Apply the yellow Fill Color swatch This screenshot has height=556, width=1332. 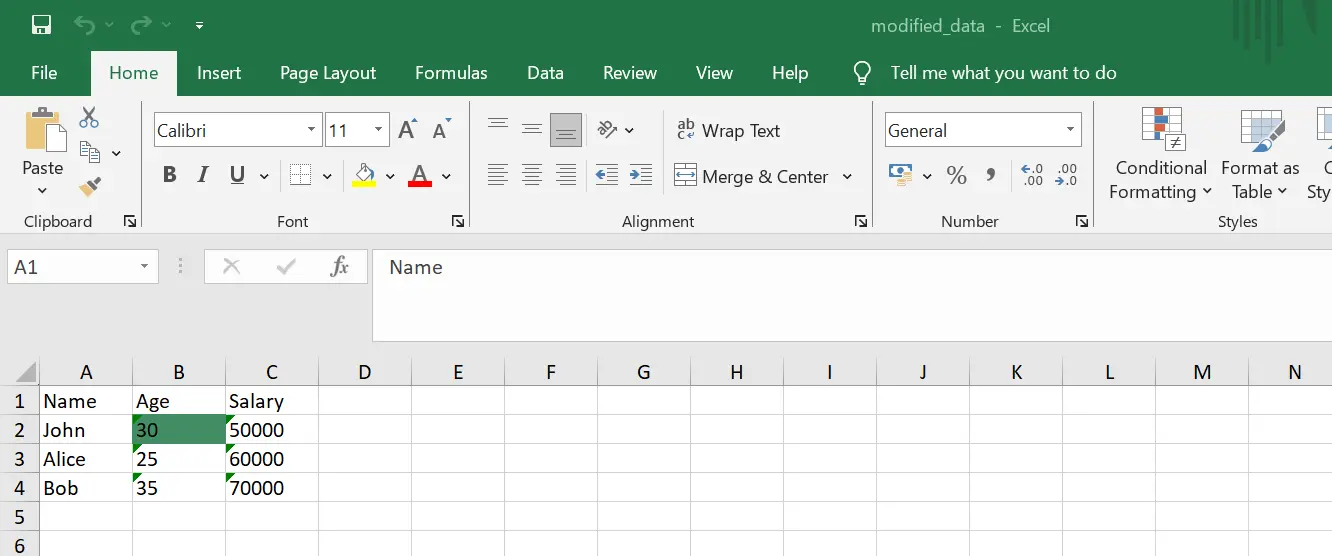(x=364, y=176)
